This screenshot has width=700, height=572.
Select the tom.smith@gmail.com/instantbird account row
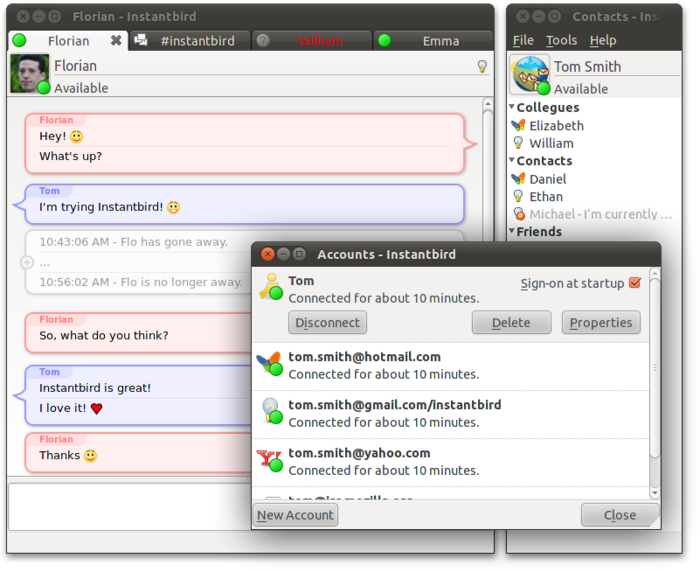tap(451, 414)
